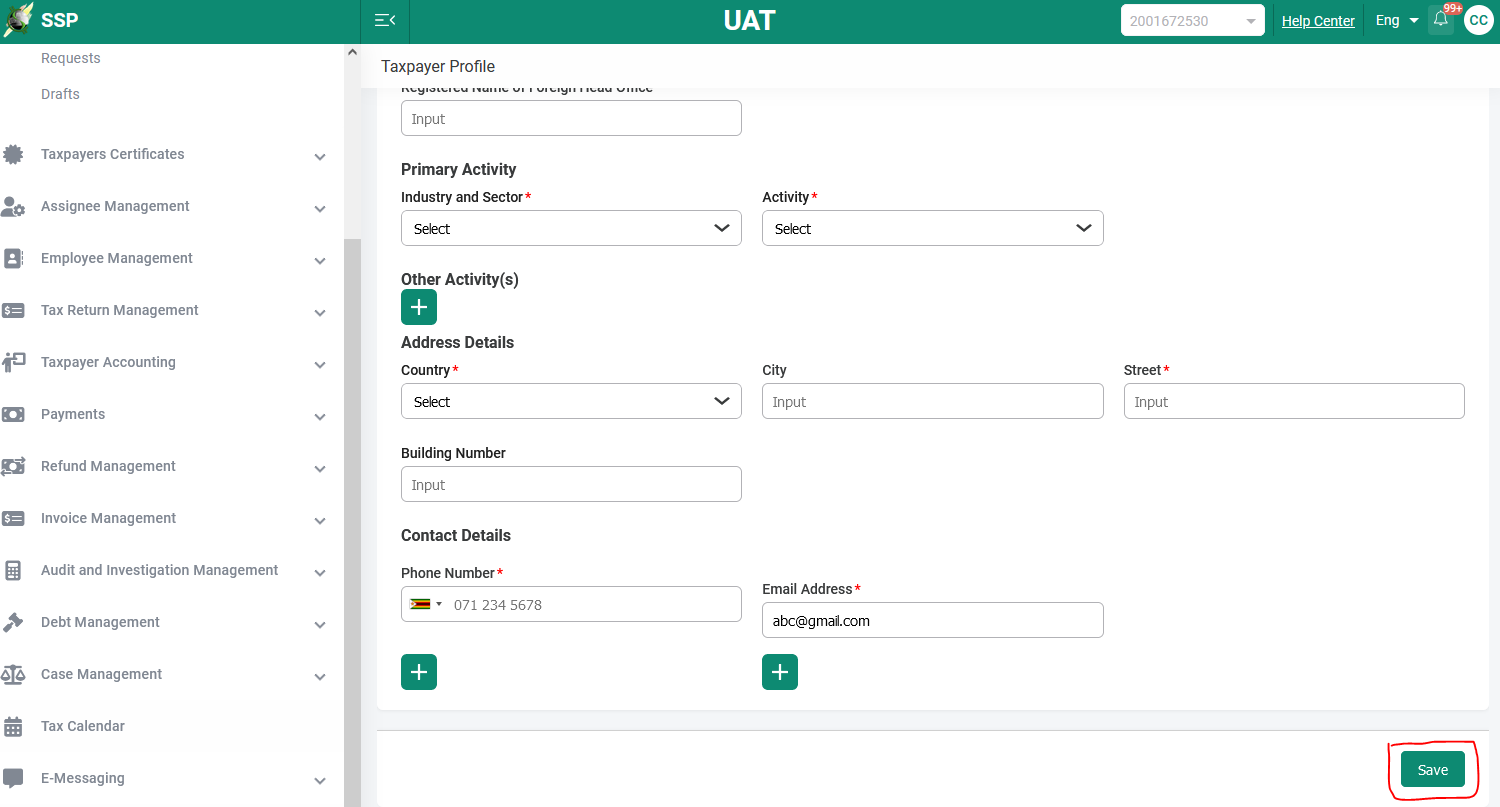Add another phone number with plus icon
Image resolution: width=1500 pixels, height=807 pixels.
419,672
